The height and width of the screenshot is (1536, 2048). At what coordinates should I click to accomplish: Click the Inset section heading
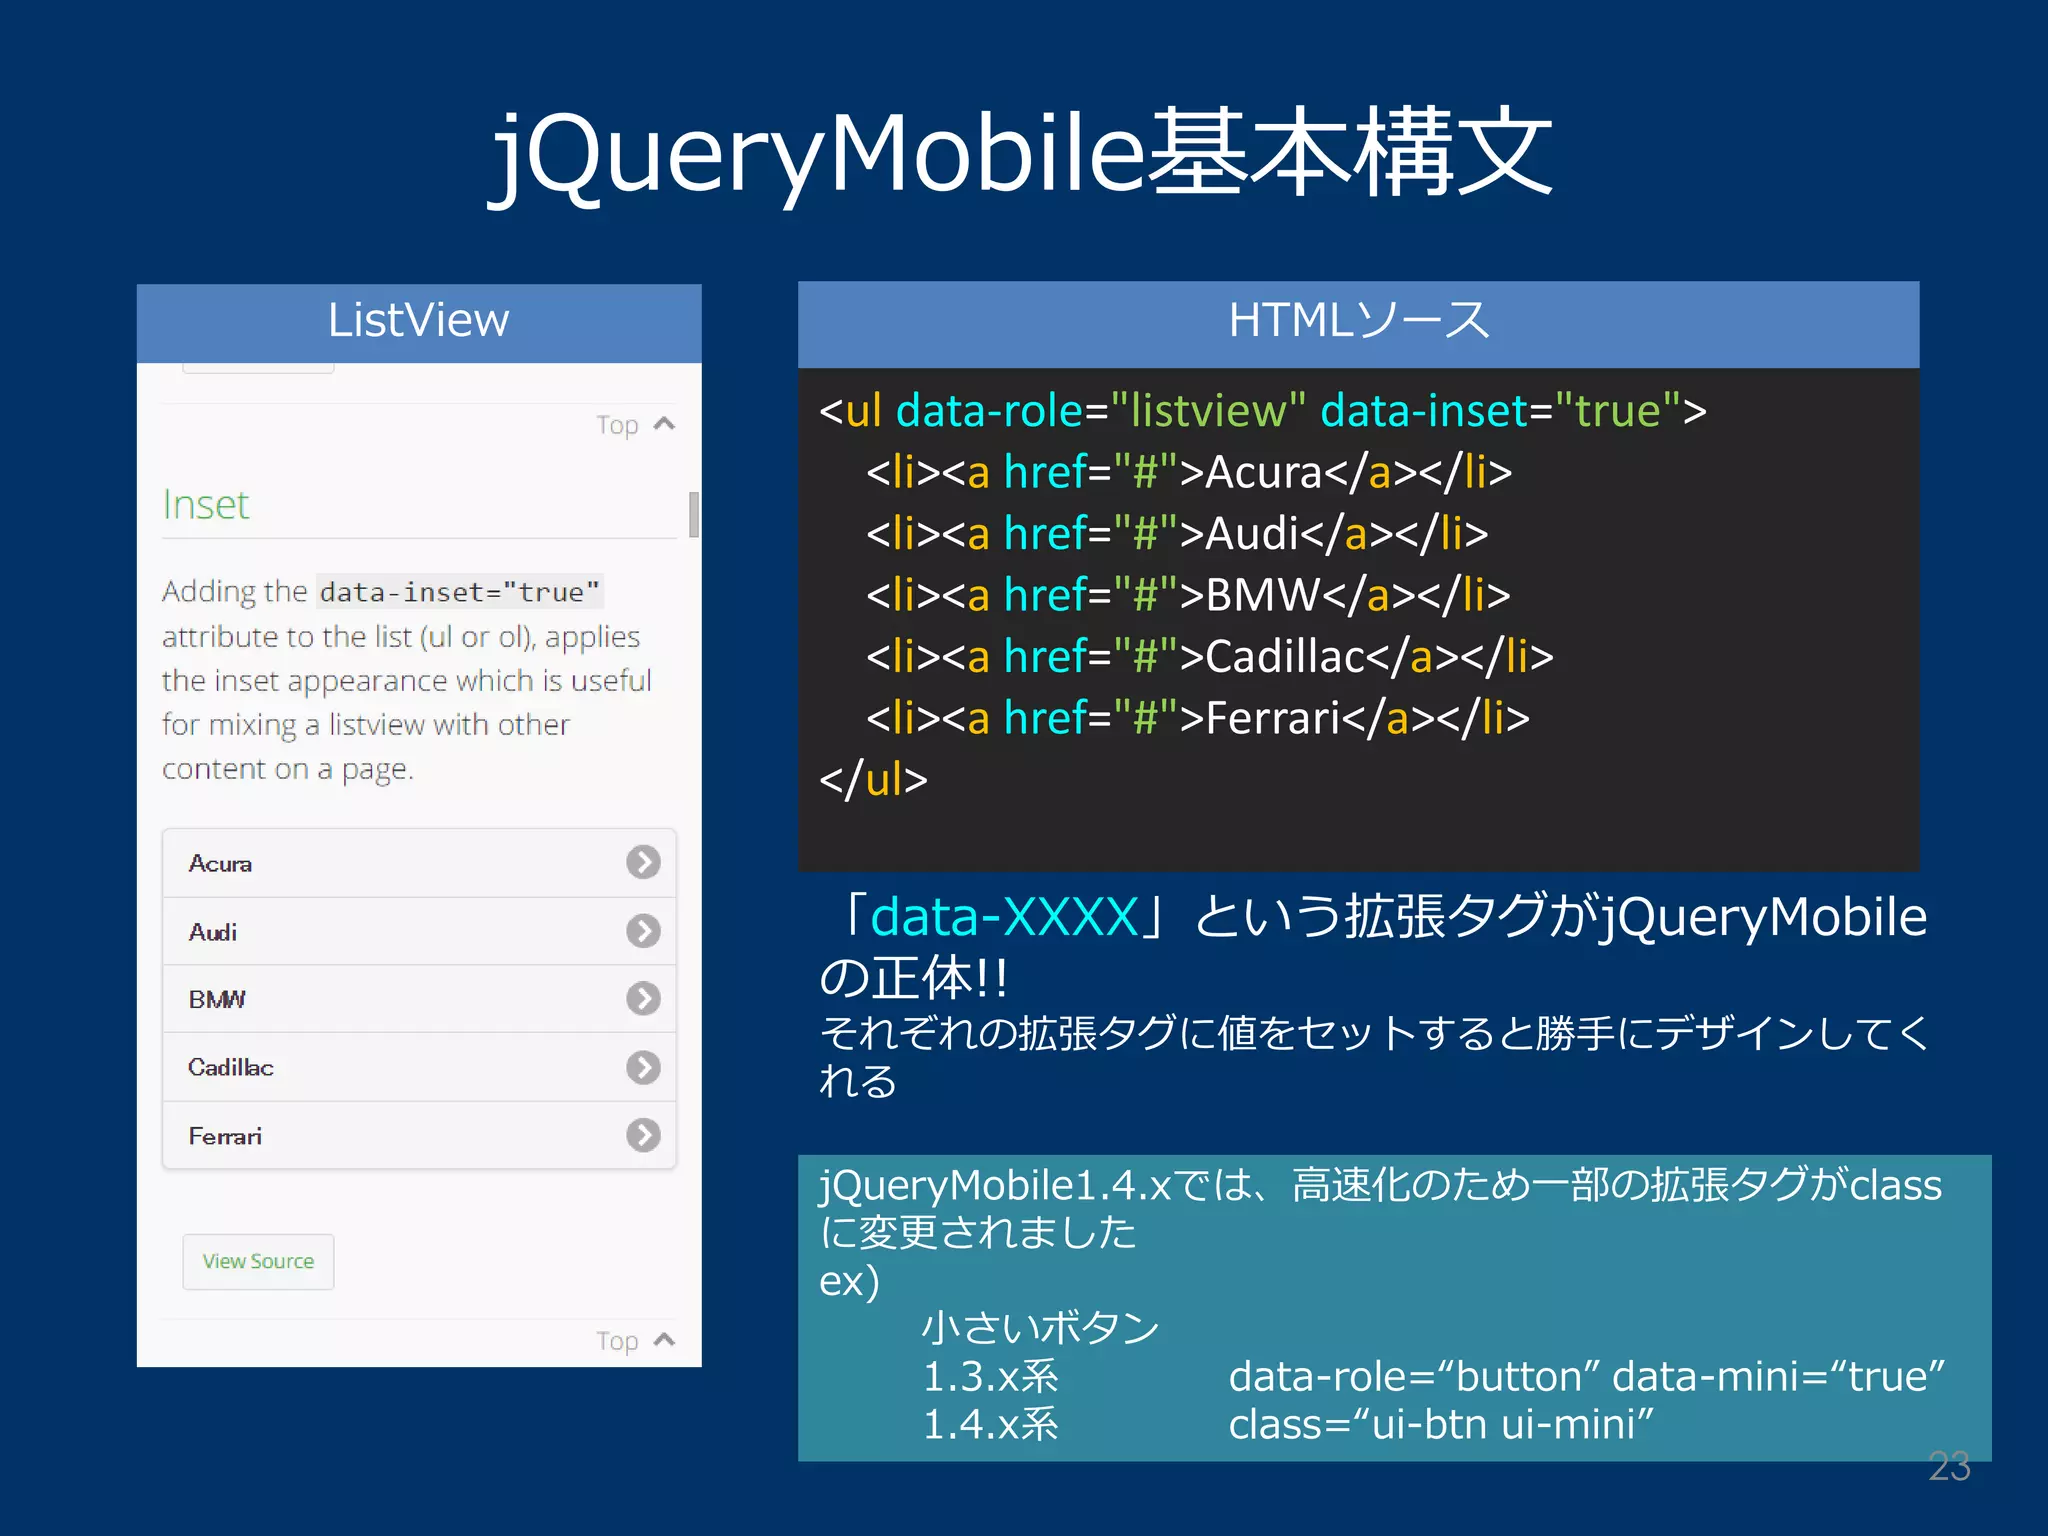click(206, 505)
